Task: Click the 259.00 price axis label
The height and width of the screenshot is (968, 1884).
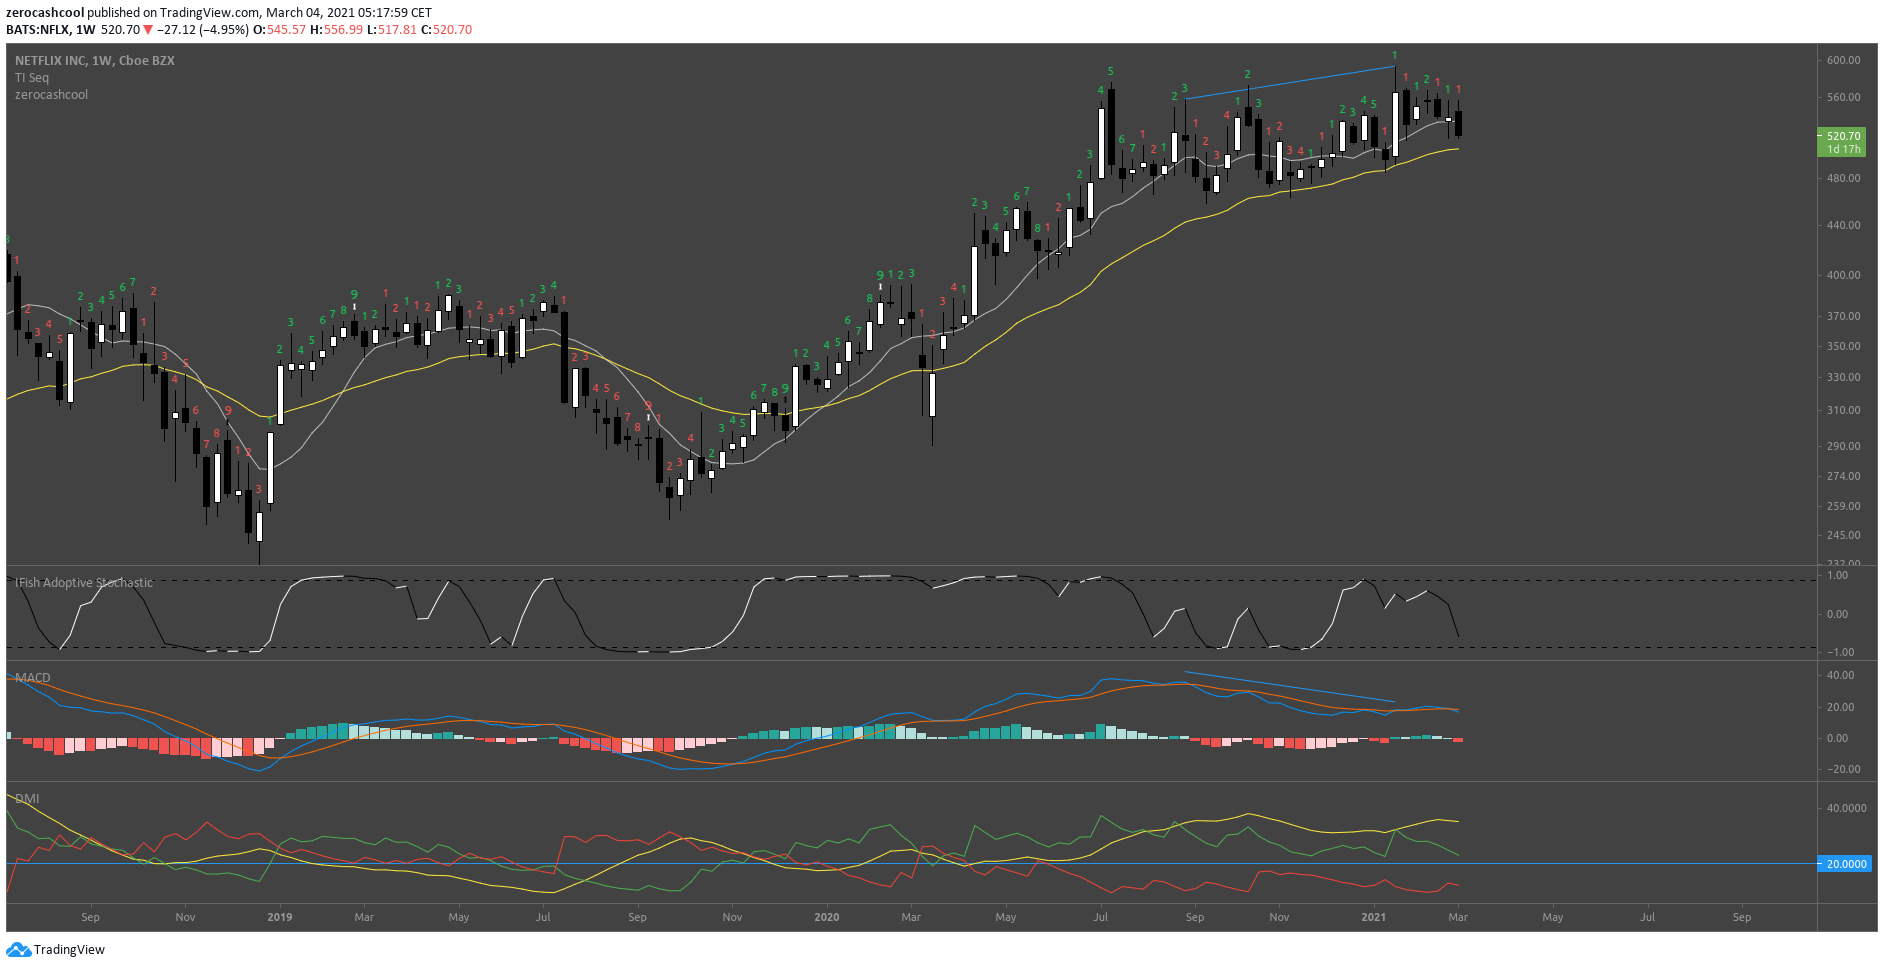Action: pos(1843,506)
